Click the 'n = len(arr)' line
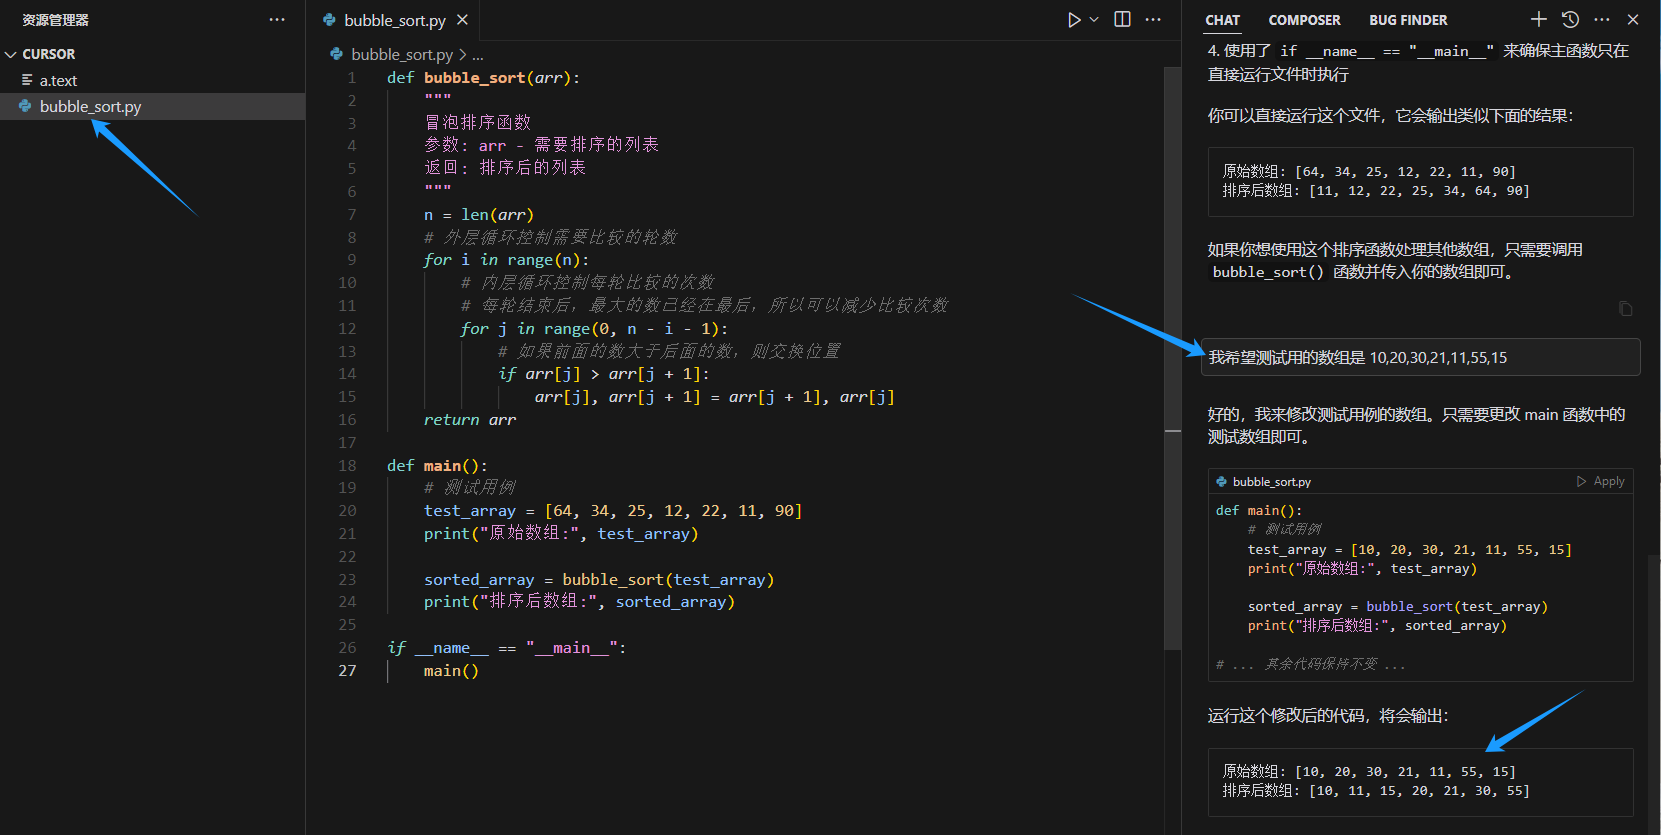Screen dimensions: 1661x835 coord(478,215)
